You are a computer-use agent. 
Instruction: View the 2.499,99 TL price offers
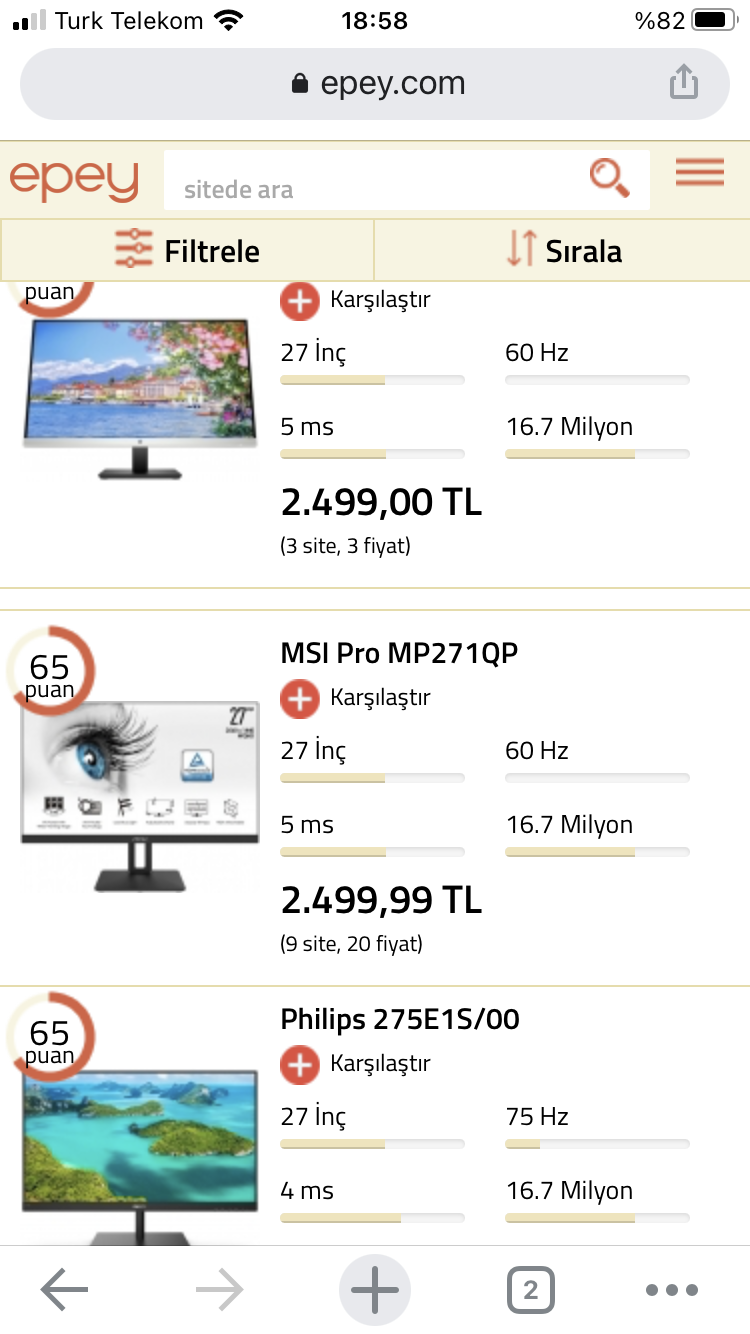click(x=381, y=900)
